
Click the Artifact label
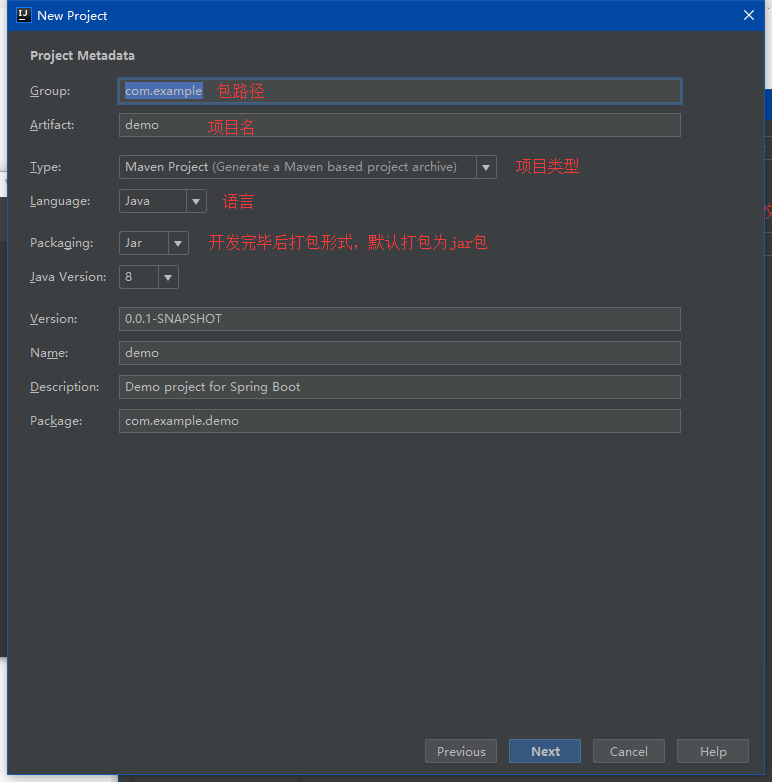point(52,125)
